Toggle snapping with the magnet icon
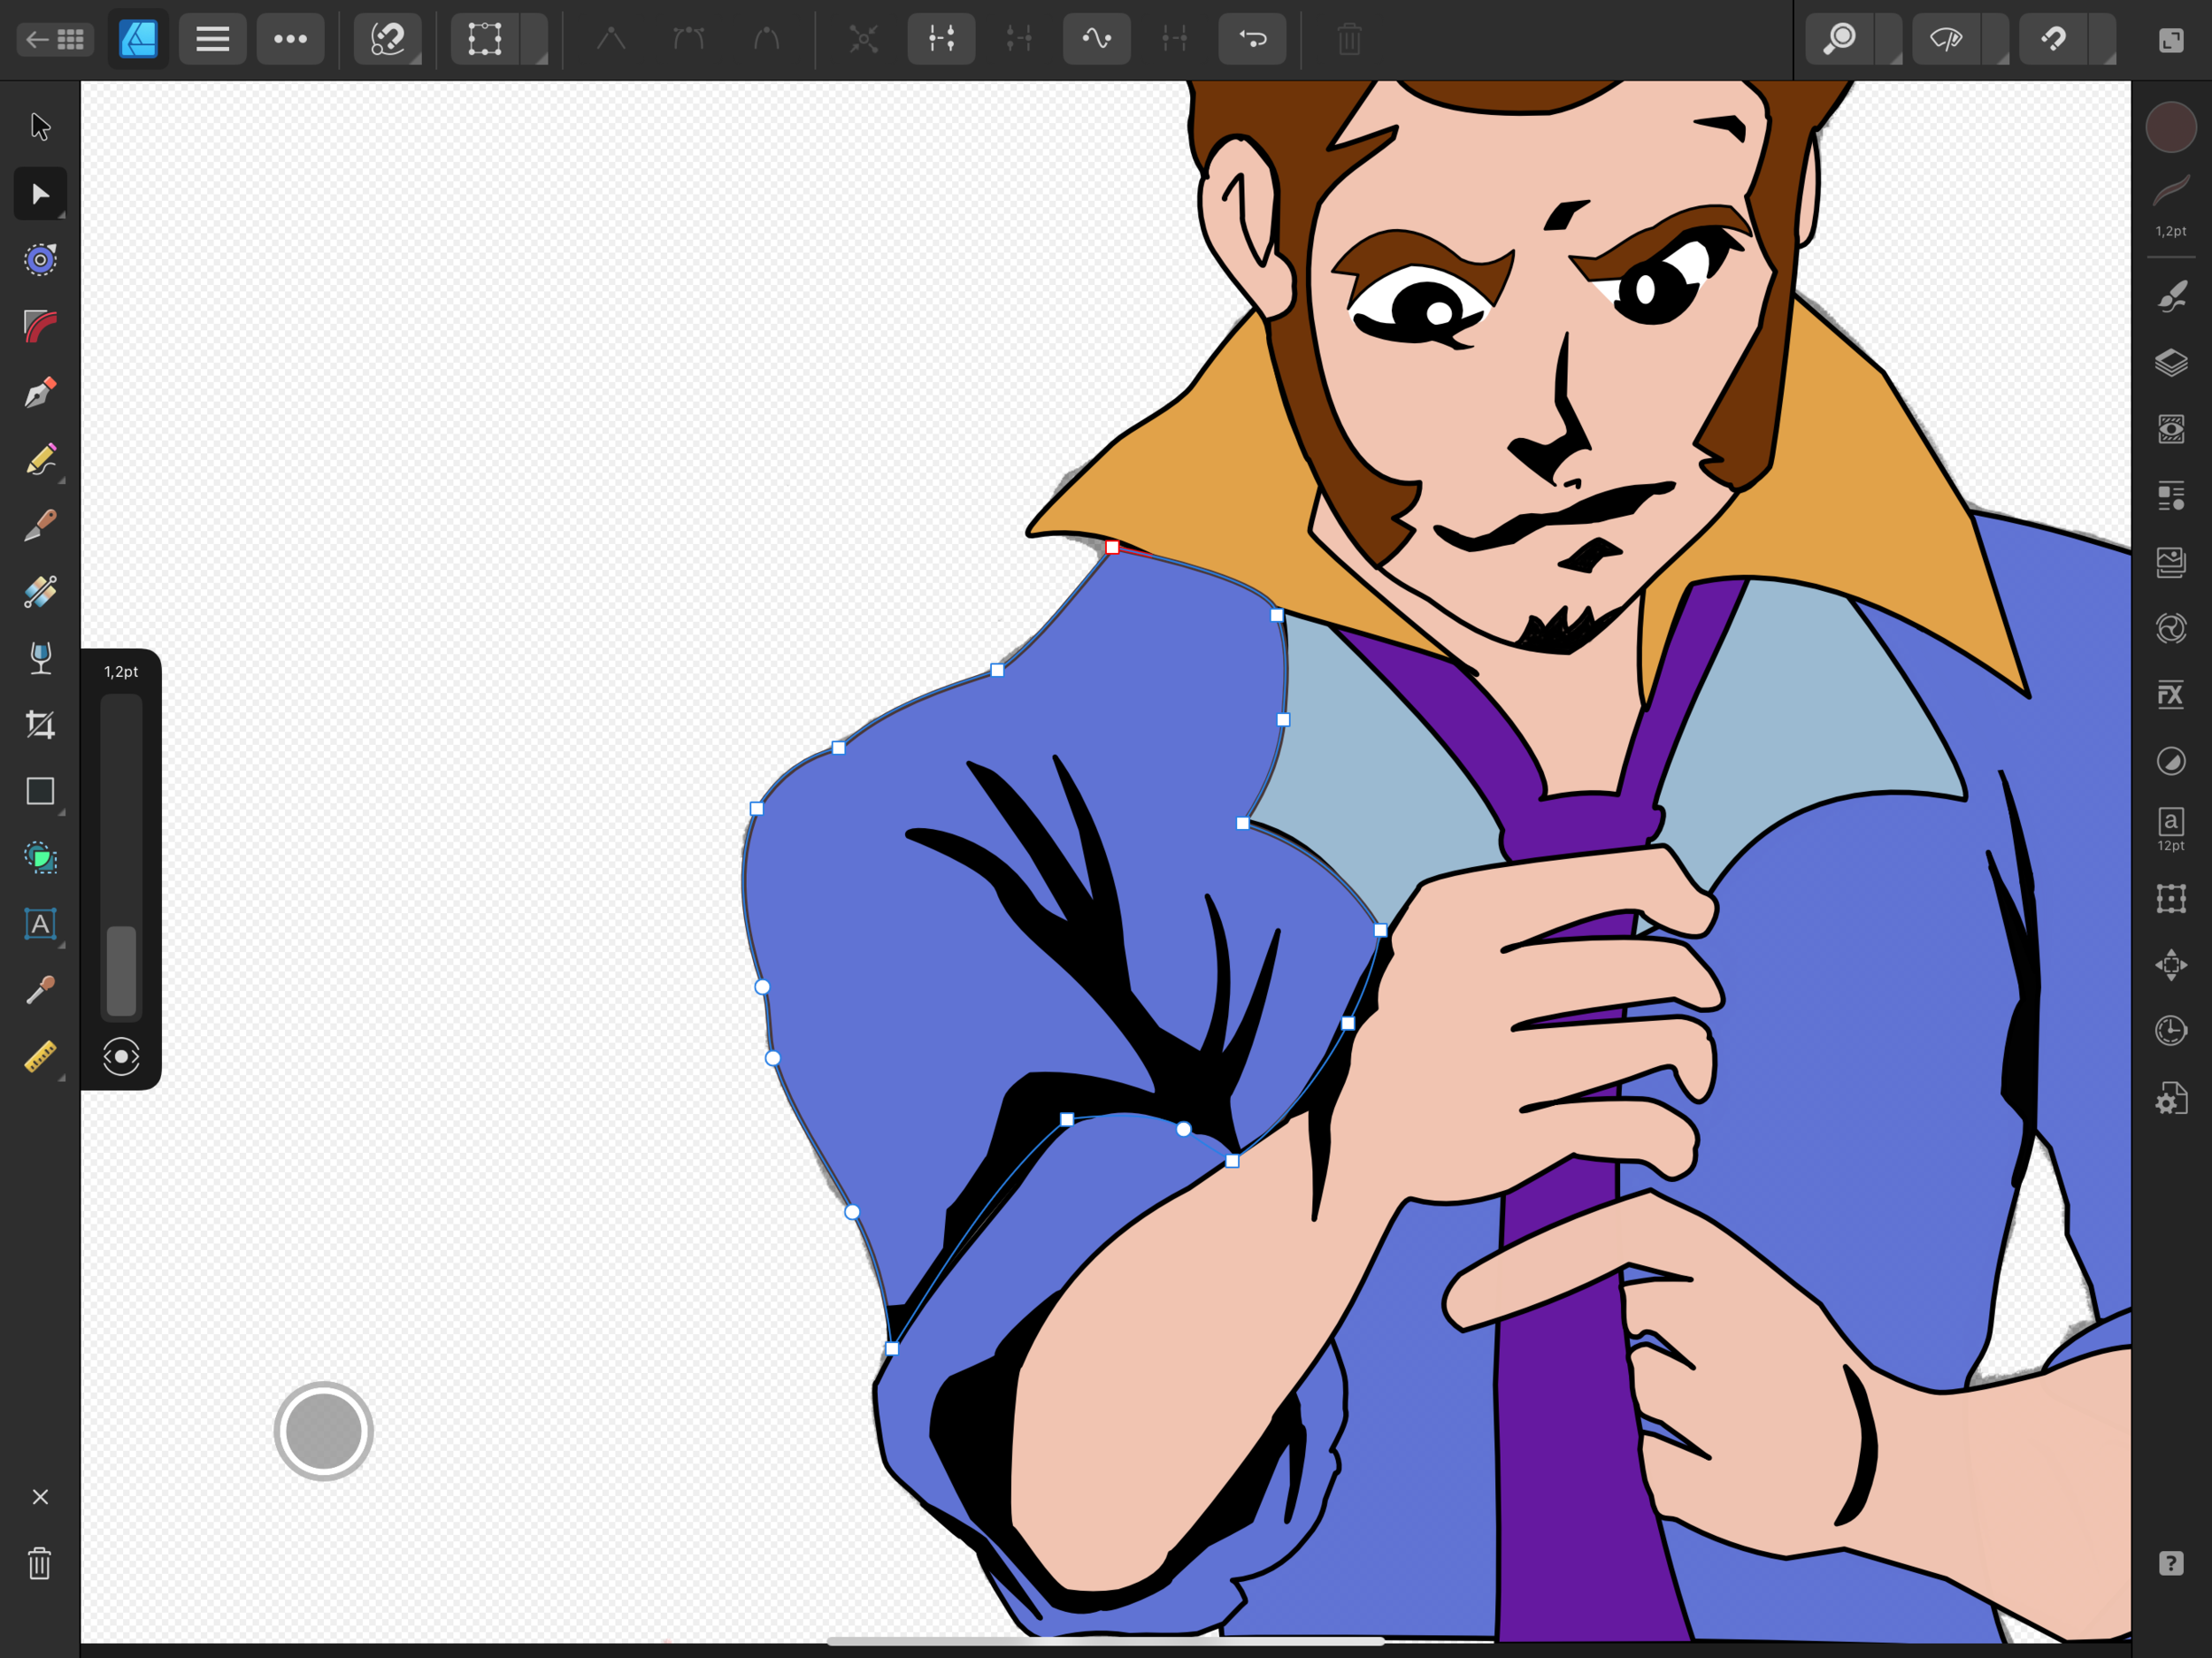This screenshot has width=2212, height=1658. 388,39
